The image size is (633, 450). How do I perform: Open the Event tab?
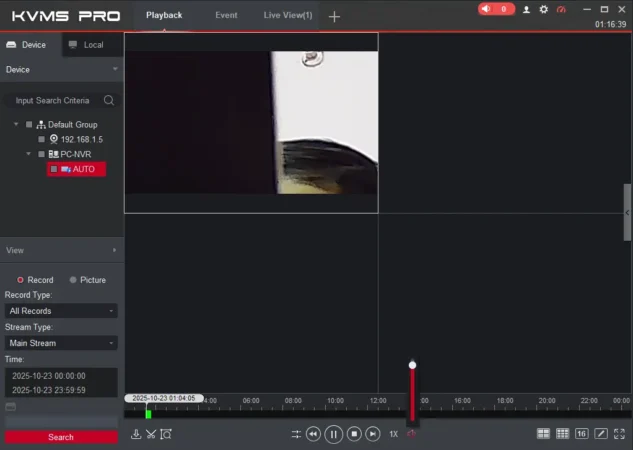226,15
